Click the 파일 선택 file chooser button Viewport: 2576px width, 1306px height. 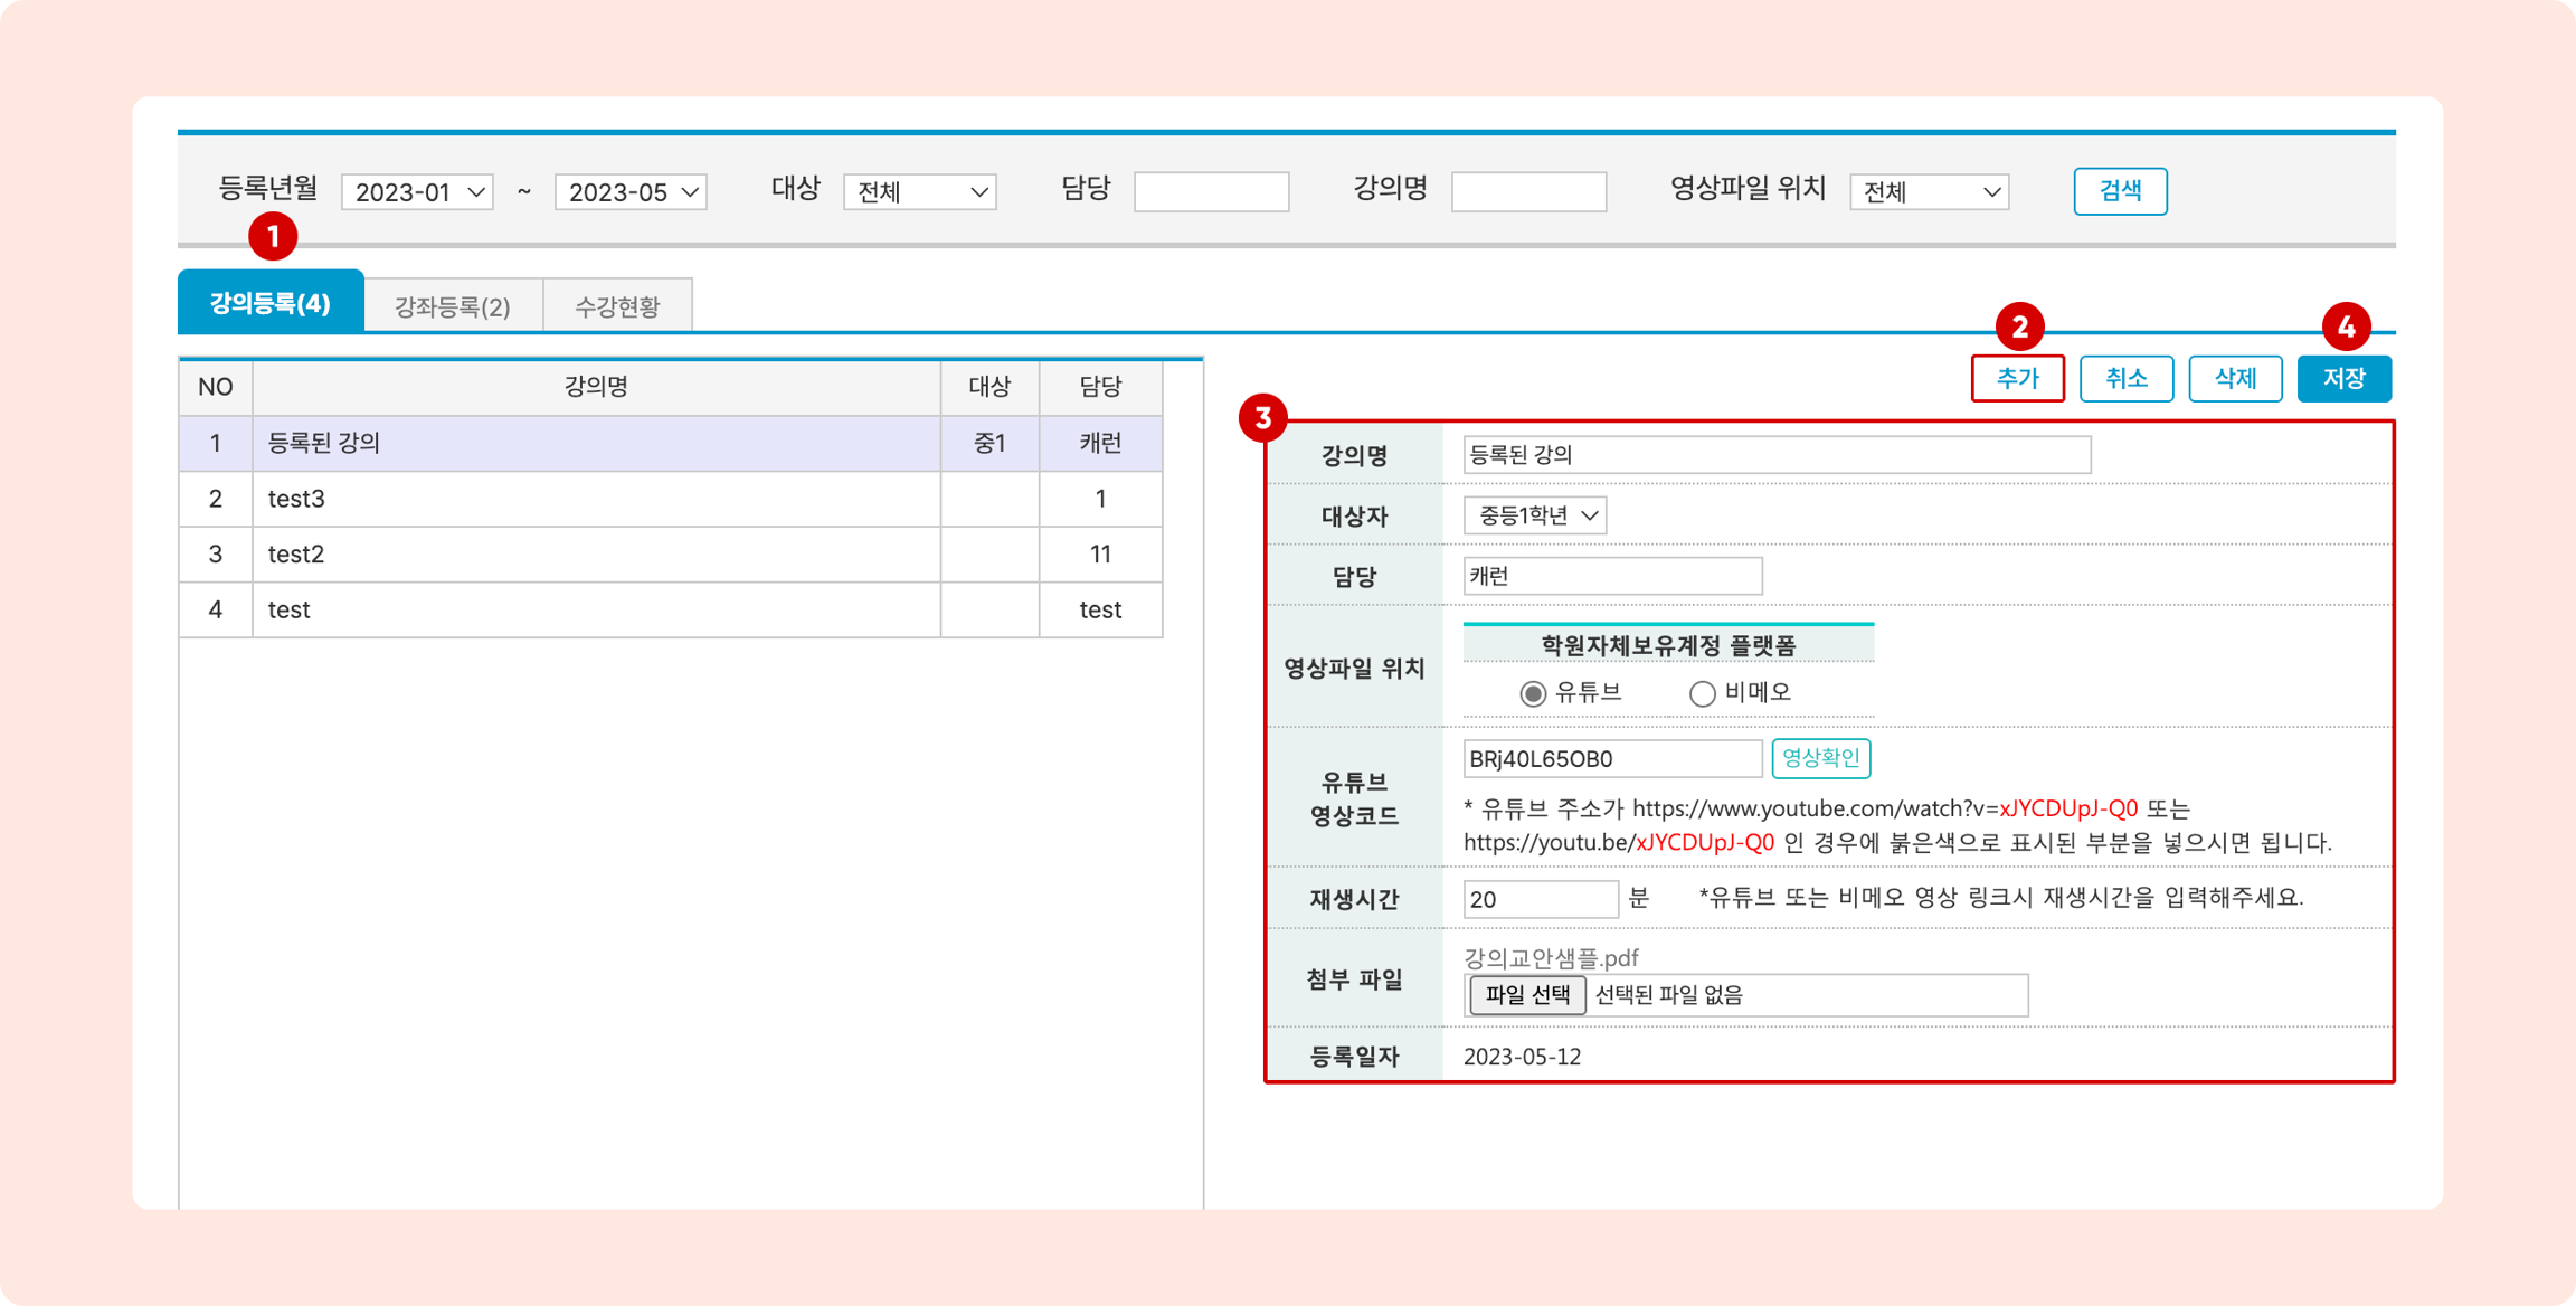[1527, 995]
